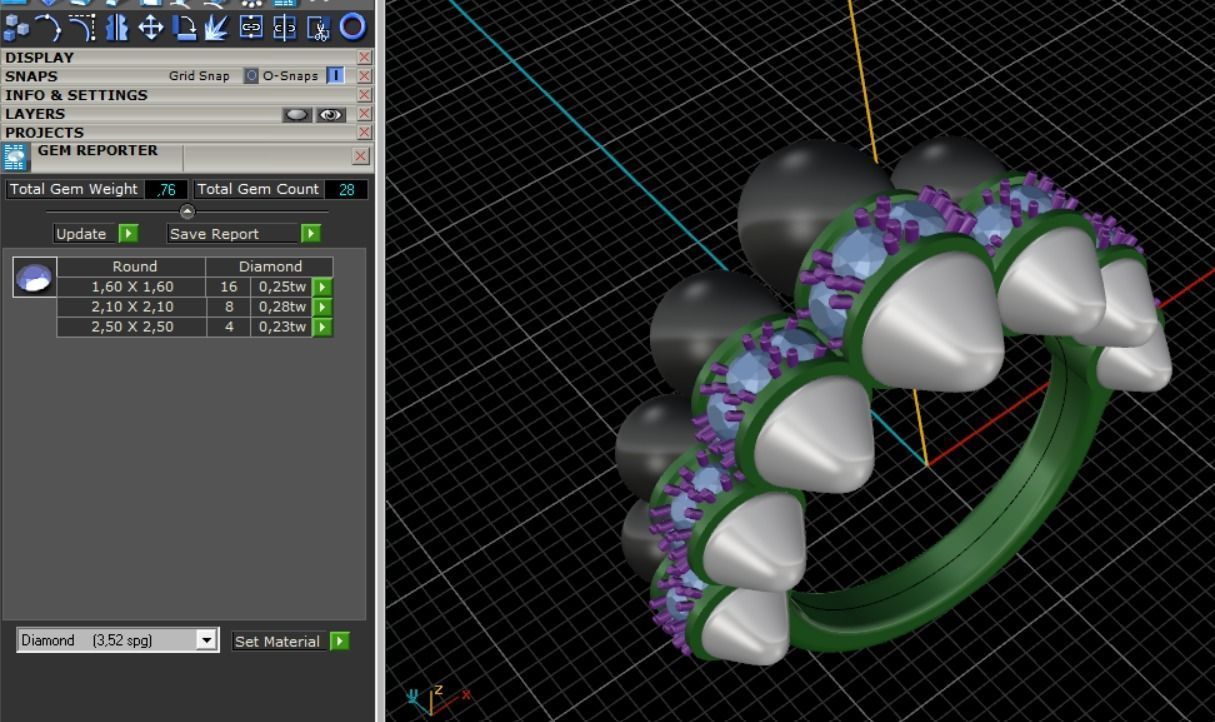Click the Layers show-all eye button
This screenshot has width=1215, height=722.
[x=331, y=114]
